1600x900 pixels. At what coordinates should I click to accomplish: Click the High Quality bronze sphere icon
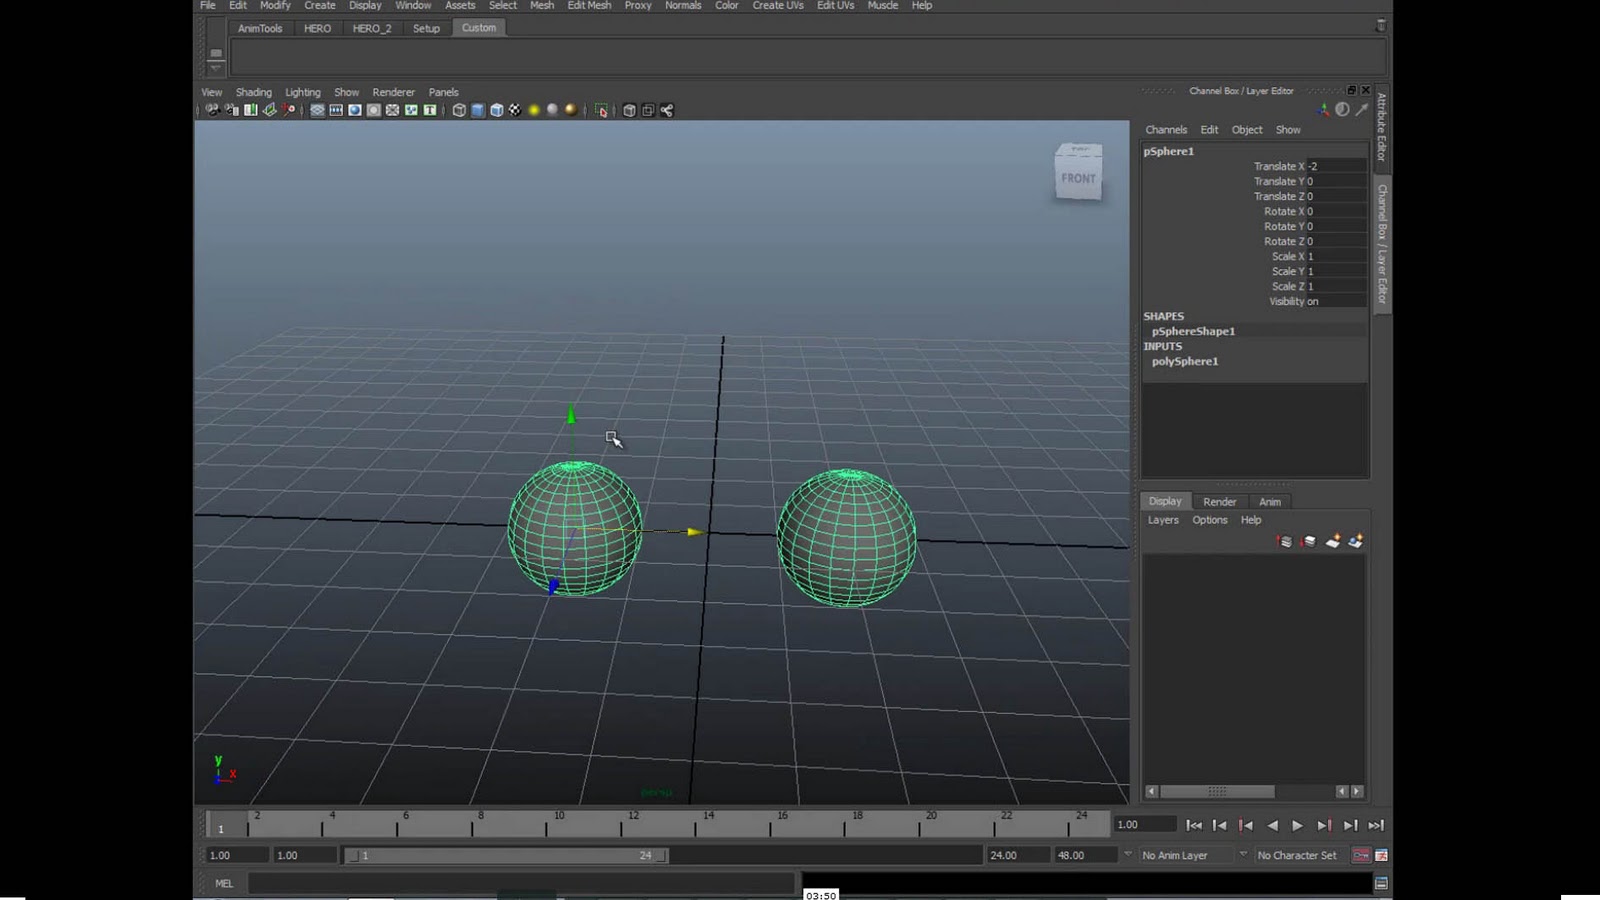(x=571, y=110)
